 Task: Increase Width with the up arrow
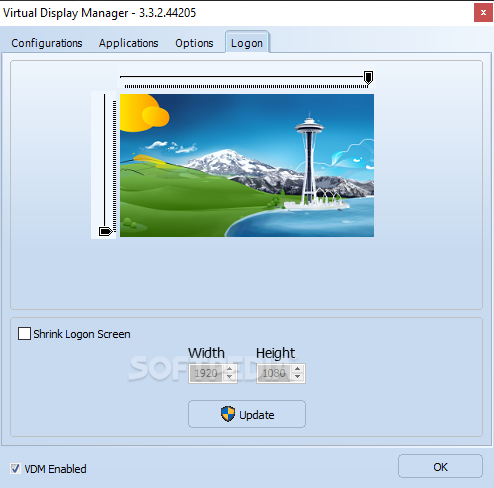(x=229, y=369)
